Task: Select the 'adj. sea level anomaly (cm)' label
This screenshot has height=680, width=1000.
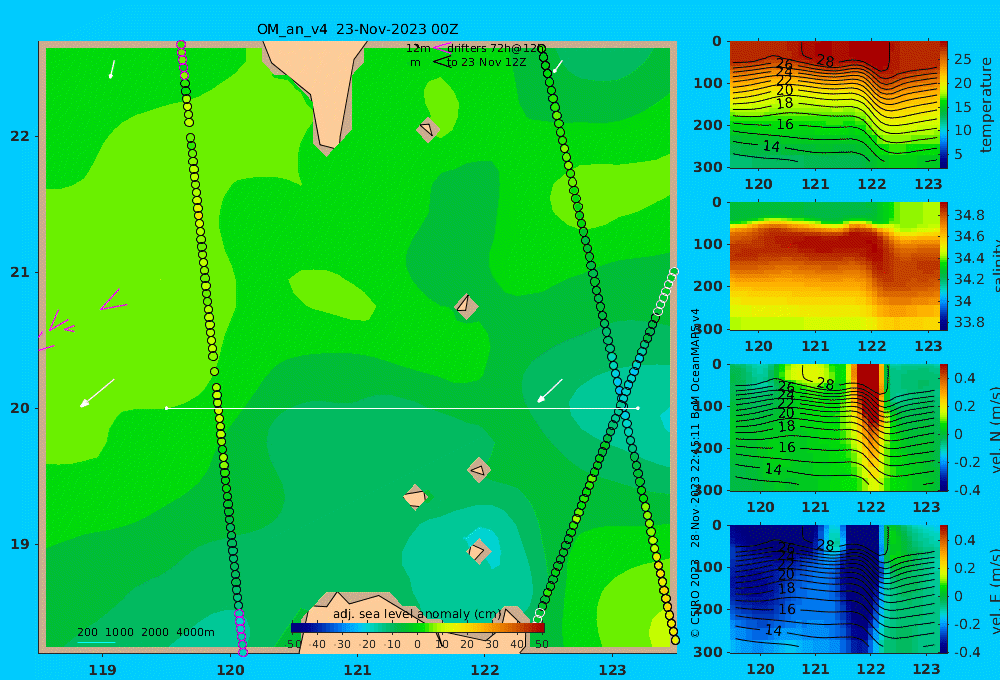Action: tap(417, 614)
